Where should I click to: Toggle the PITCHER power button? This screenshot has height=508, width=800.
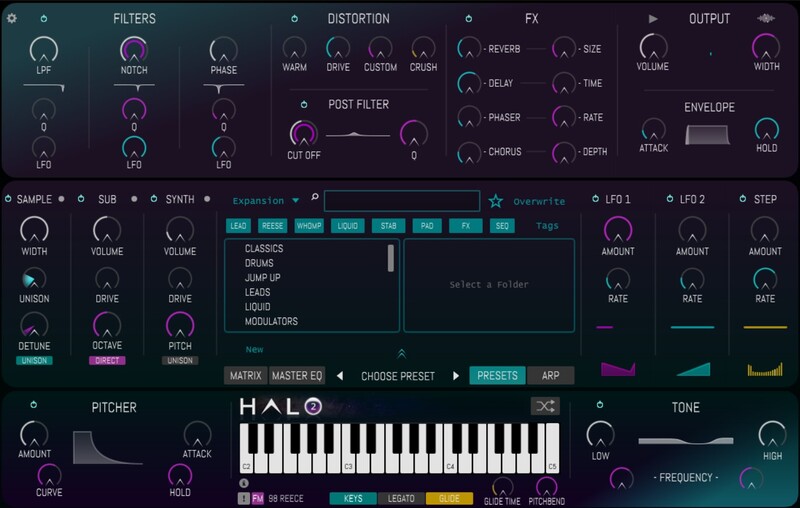tap(34, 405)
